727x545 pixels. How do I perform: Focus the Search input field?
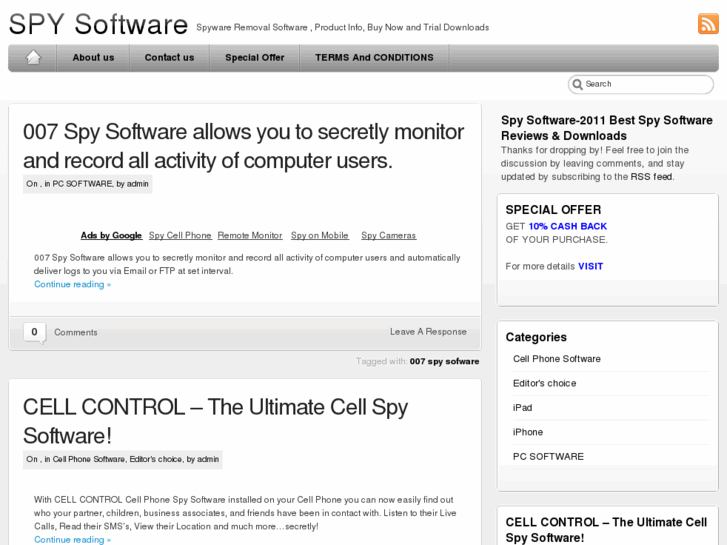[645, 84]
